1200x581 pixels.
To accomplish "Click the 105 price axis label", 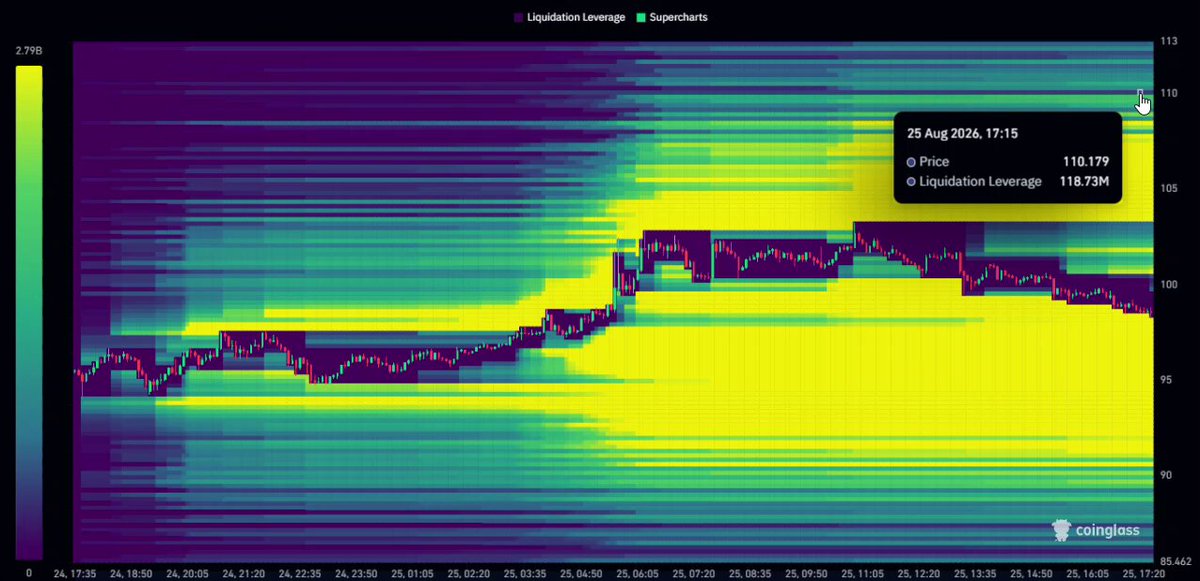I will pos(1167,189).
